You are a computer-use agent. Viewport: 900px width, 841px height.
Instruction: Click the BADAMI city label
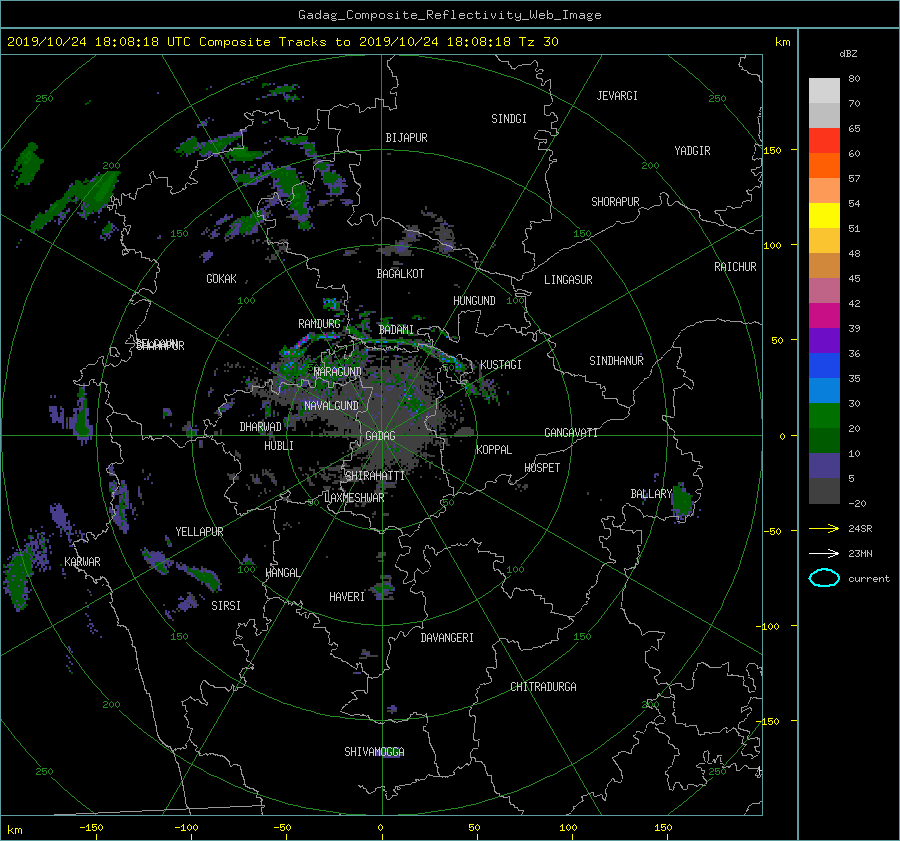click(396, 330)
